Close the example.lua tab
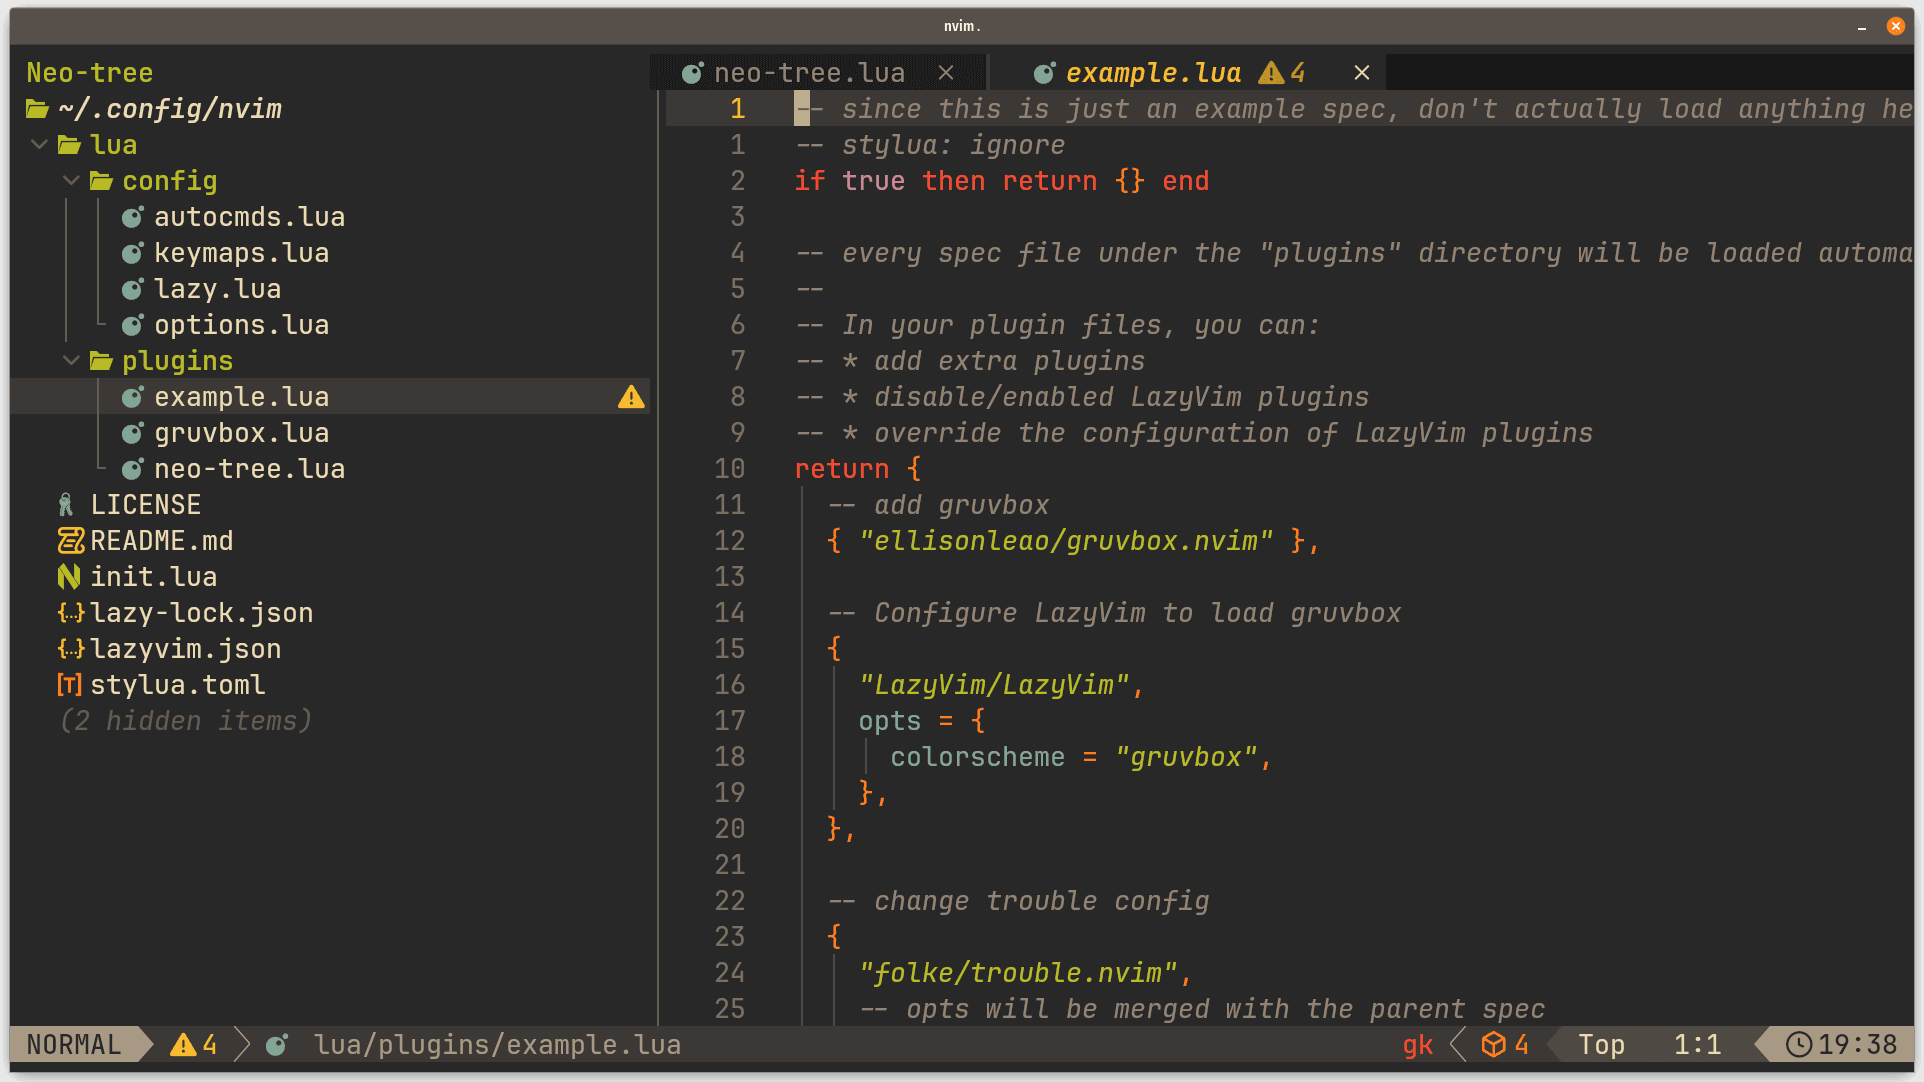 coord(1361,70)
